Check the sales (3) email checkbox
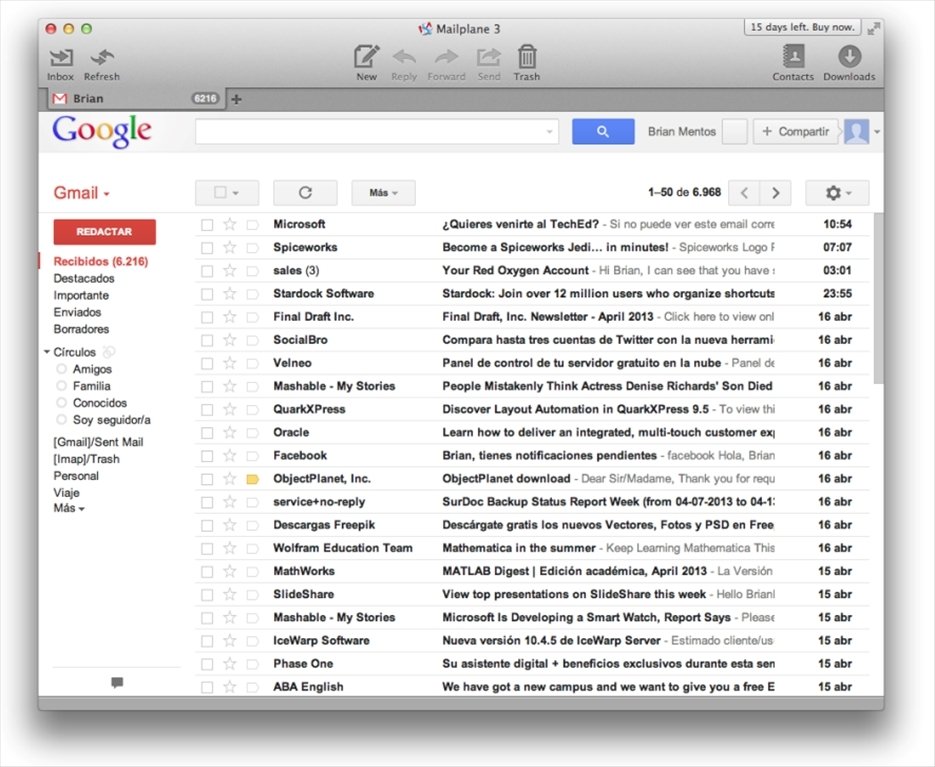The width and height of the screenshot is (935, 767). pos(207,271)
